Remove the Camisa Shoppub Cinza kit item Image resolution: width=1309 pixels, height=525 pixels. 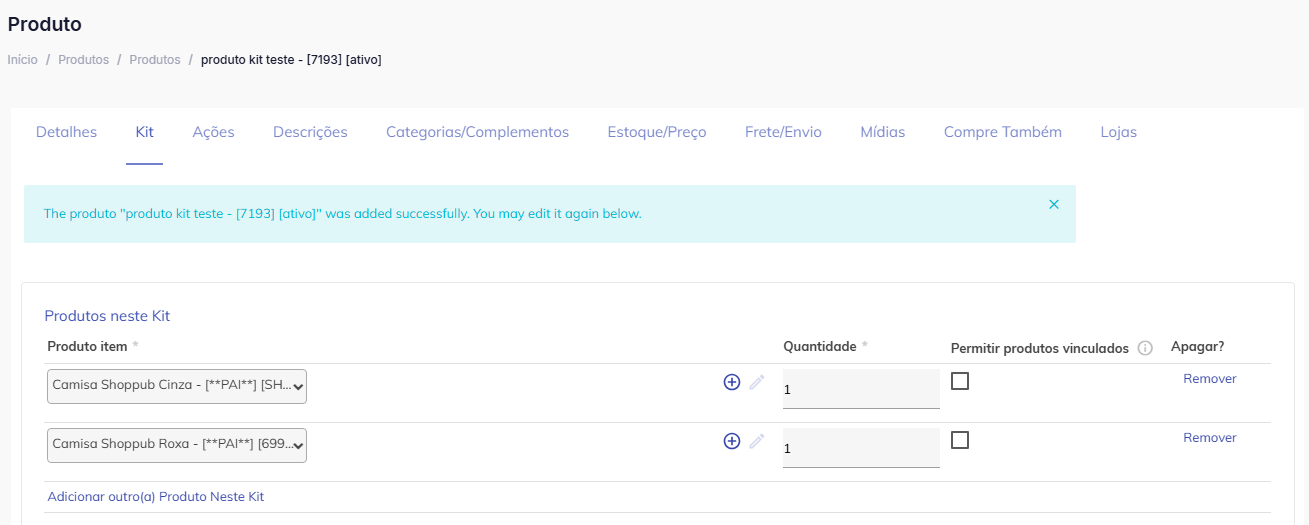click(1209, 379)
